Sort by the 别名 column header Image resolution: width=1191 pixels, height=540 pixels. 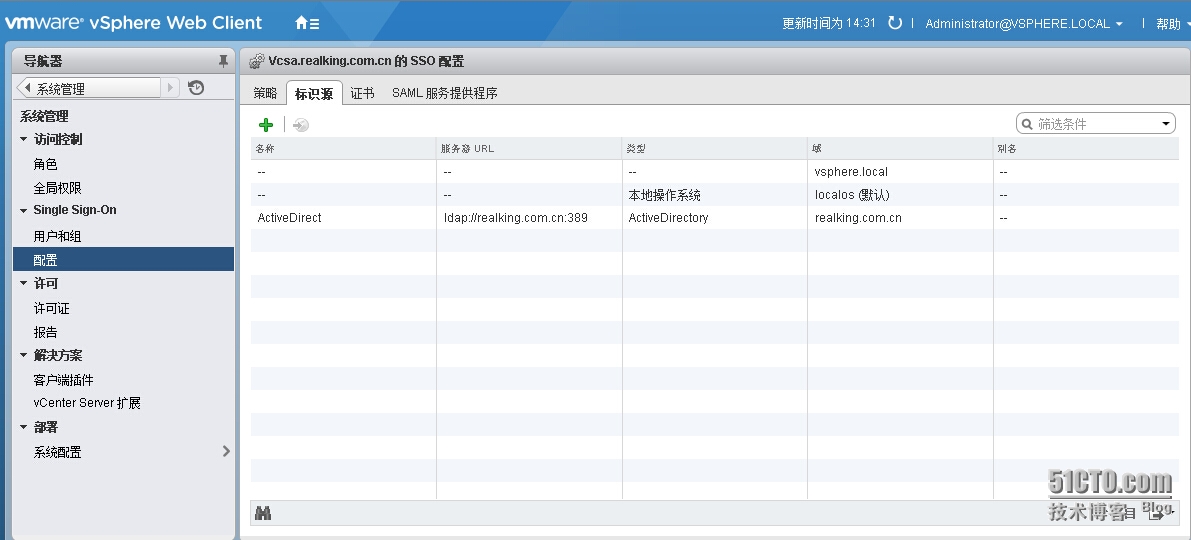(x=1086, y=149)
